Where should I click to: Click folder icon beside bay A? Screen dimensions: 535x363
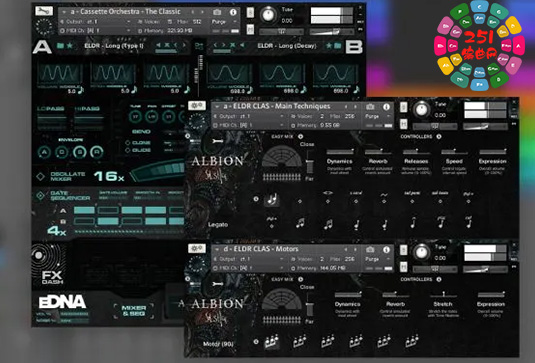point(60,45)
